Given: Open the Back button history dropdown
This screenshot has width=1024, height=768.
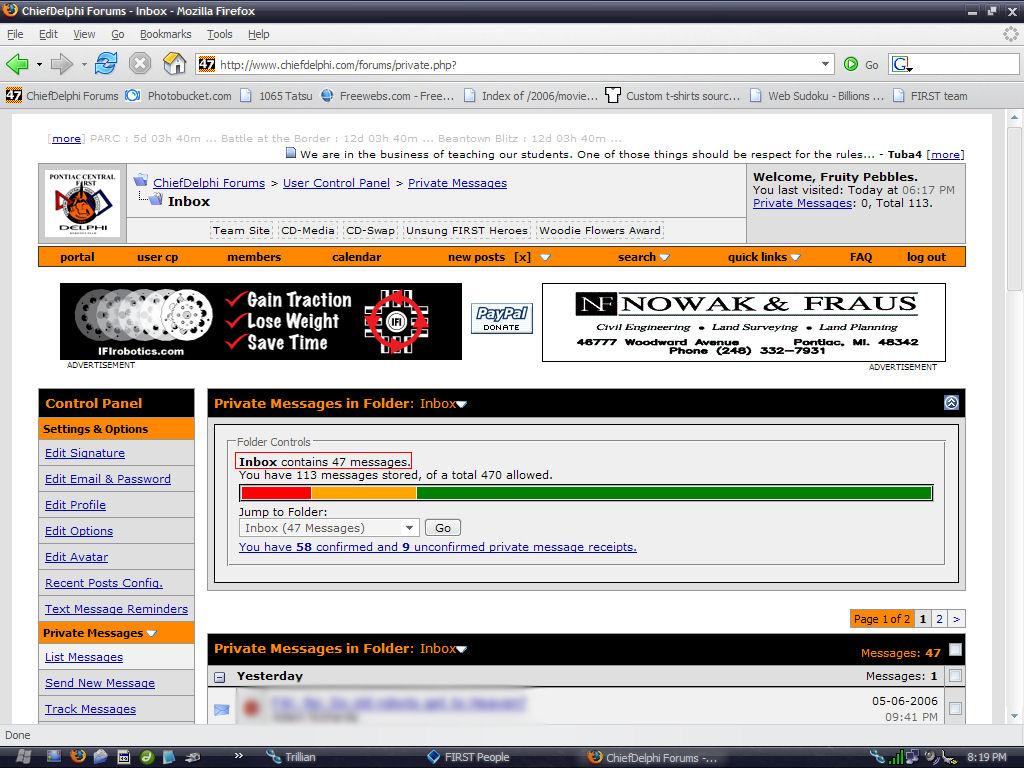Looking at the screenshot, I should click(x=39, y=64).
